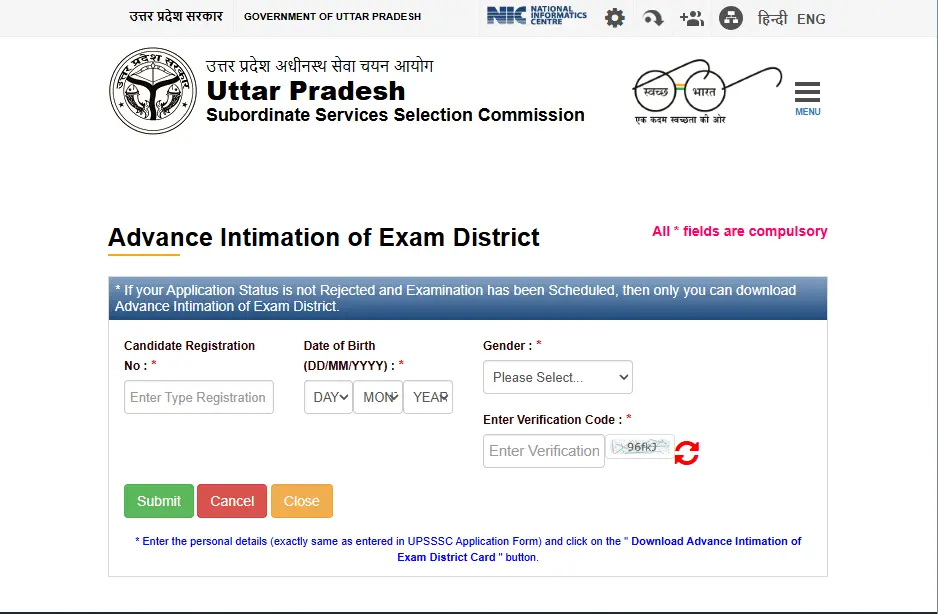Click the 'Government of Uttar Pradesh' header text
Image resolution: width=938 pixels, height=614 pixels.
[x=333, y=17]
